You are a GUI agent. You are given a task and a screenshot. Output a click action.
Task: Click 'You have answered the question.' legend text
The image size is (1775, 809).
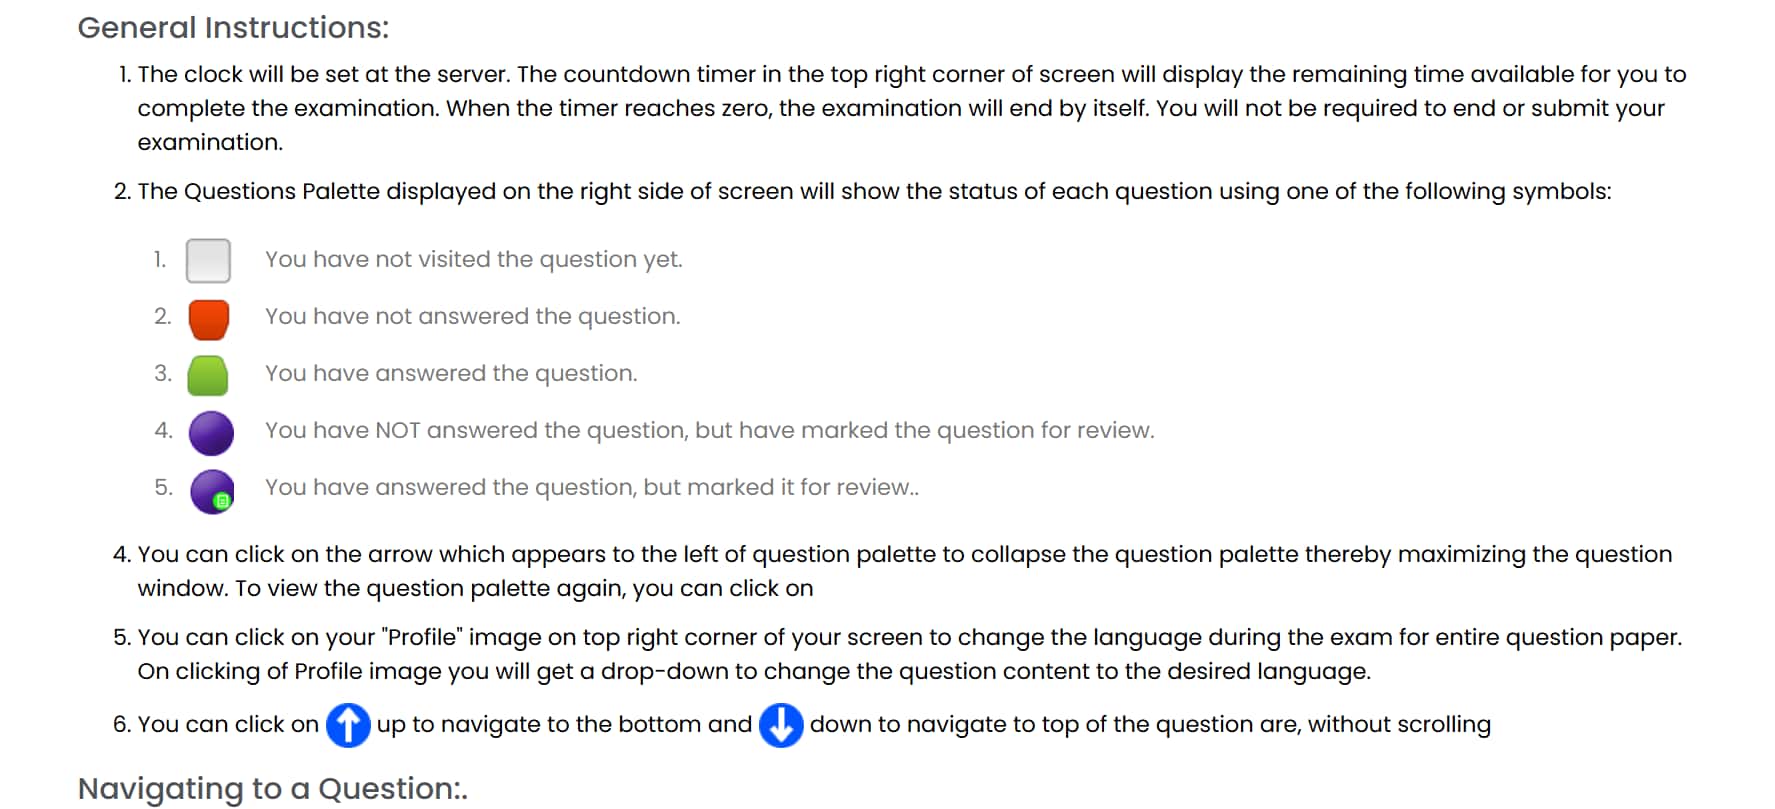pyautogui.click(x=450, y=374)
